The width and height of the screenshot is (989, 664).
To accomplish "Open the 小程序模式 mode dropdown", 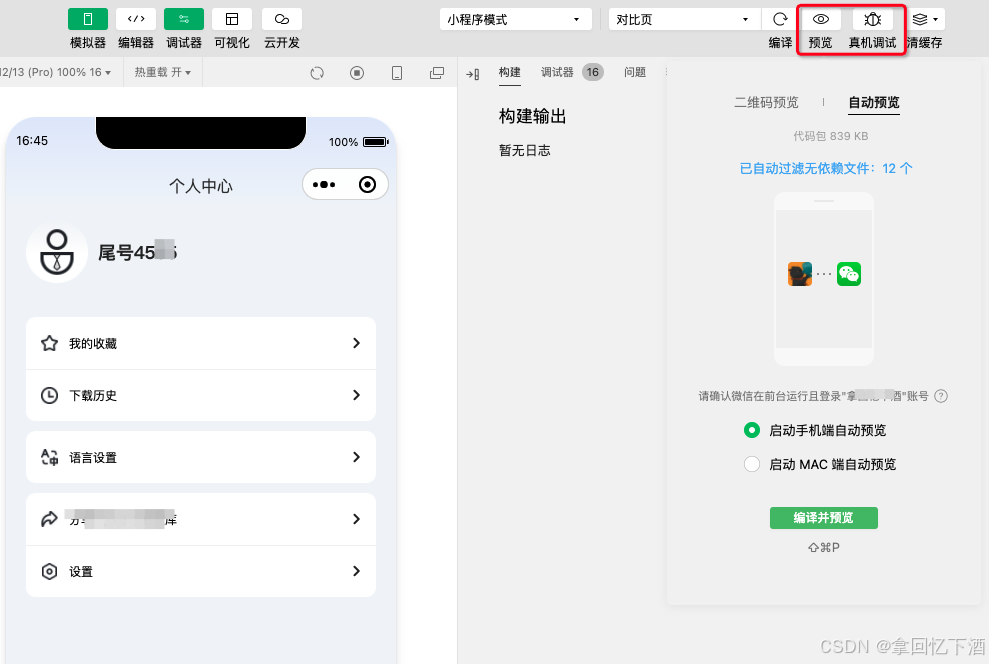I will tap(515, 18).
